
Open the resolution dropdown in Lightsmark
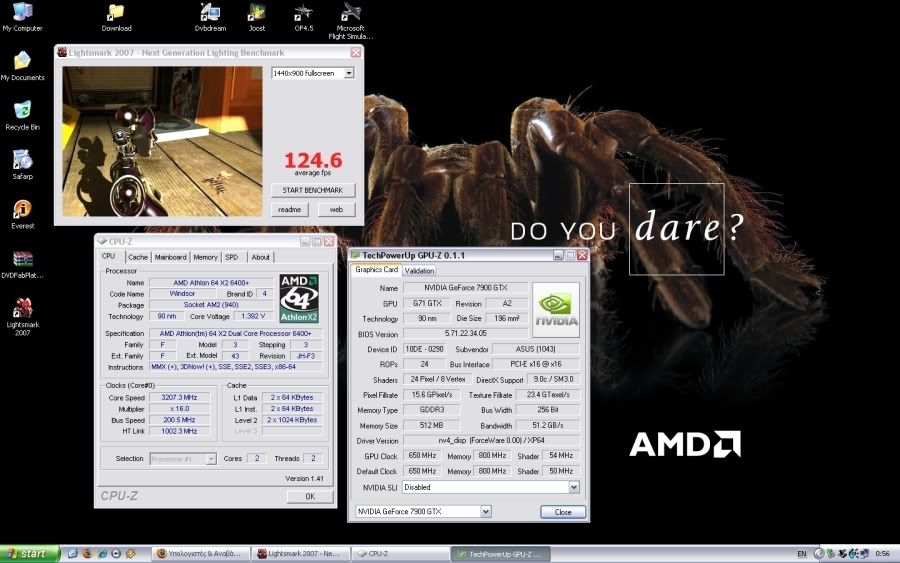click(348, 73)
